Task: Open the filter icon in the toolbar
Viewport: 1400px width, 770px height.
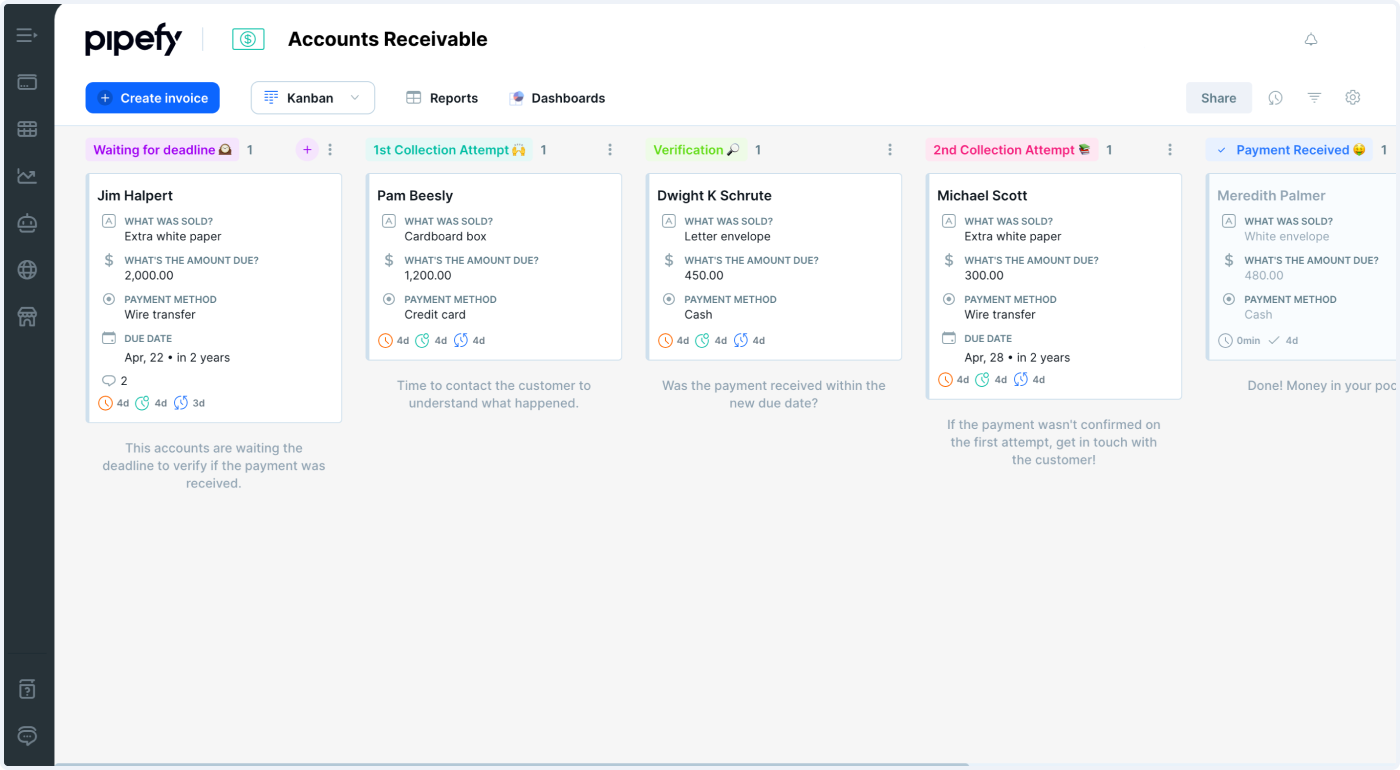Action: 1315,98
